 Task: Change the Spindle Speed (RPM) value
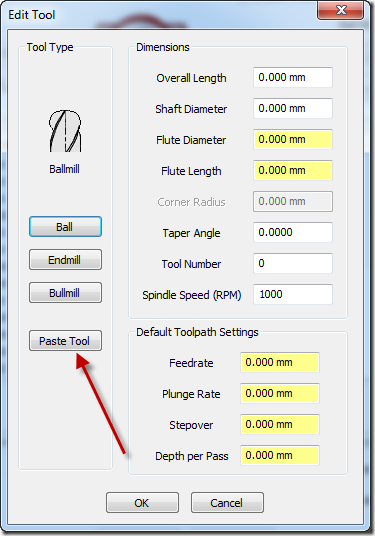click(x=293, y=294)
